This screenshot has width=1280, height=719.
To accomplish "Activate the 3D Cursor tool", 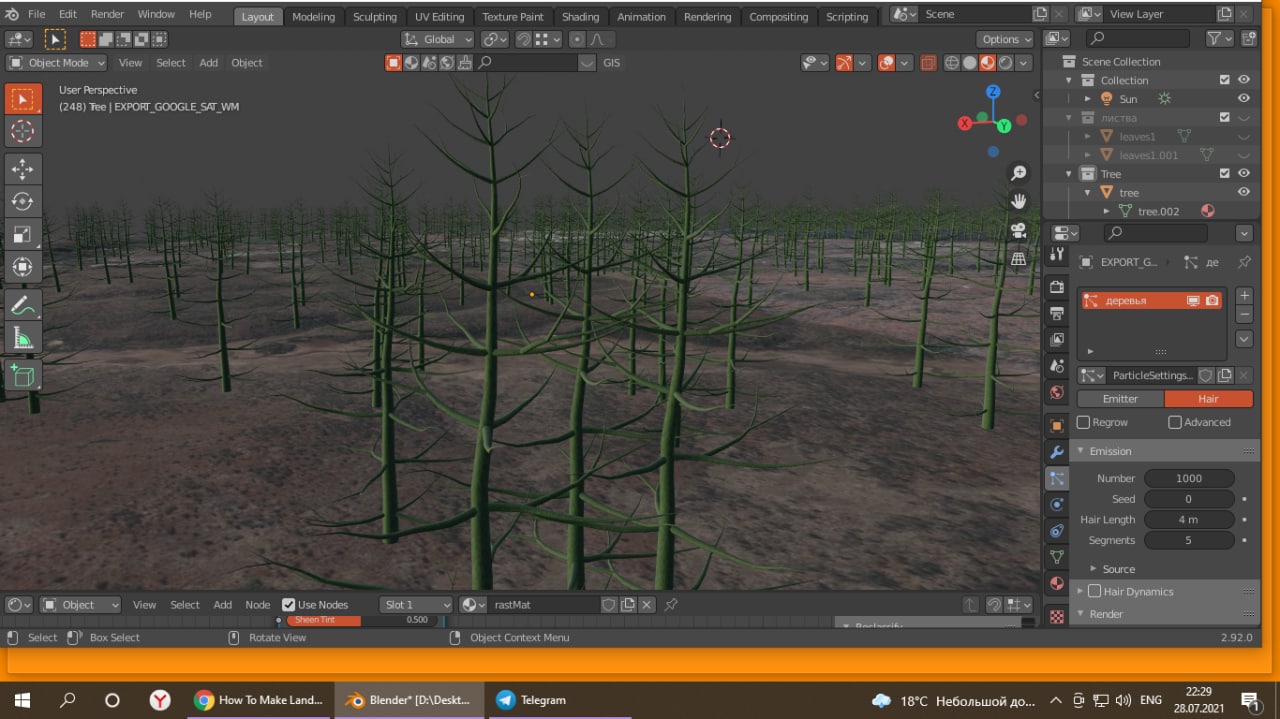I will [x=22, y=132].
